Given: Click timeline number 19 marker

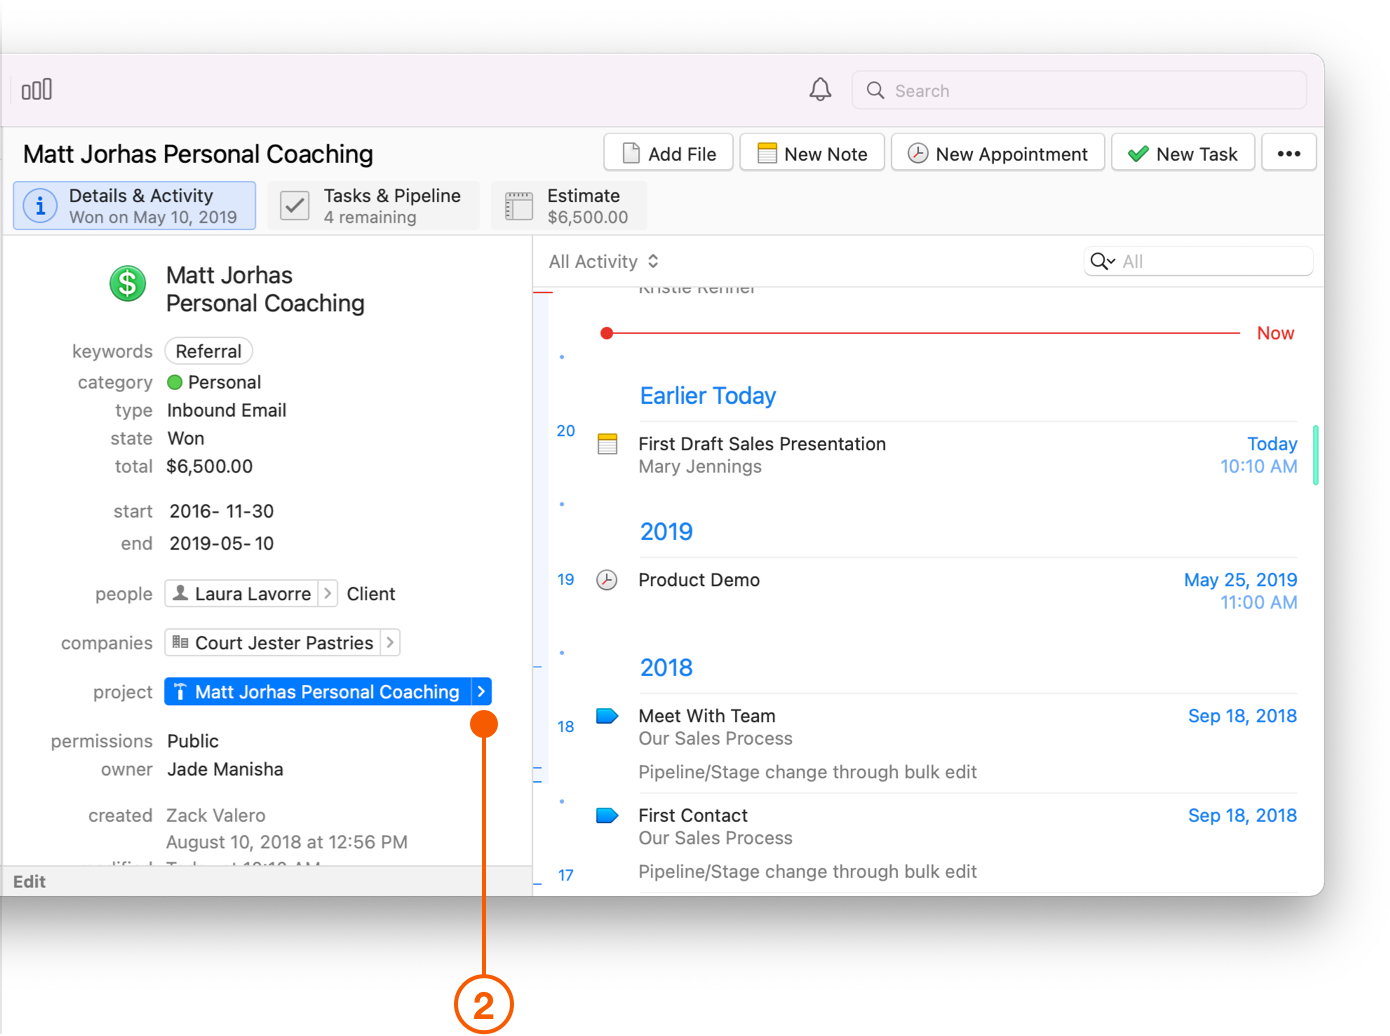Looking at the screenshot, I should click(x=566, y=580).
